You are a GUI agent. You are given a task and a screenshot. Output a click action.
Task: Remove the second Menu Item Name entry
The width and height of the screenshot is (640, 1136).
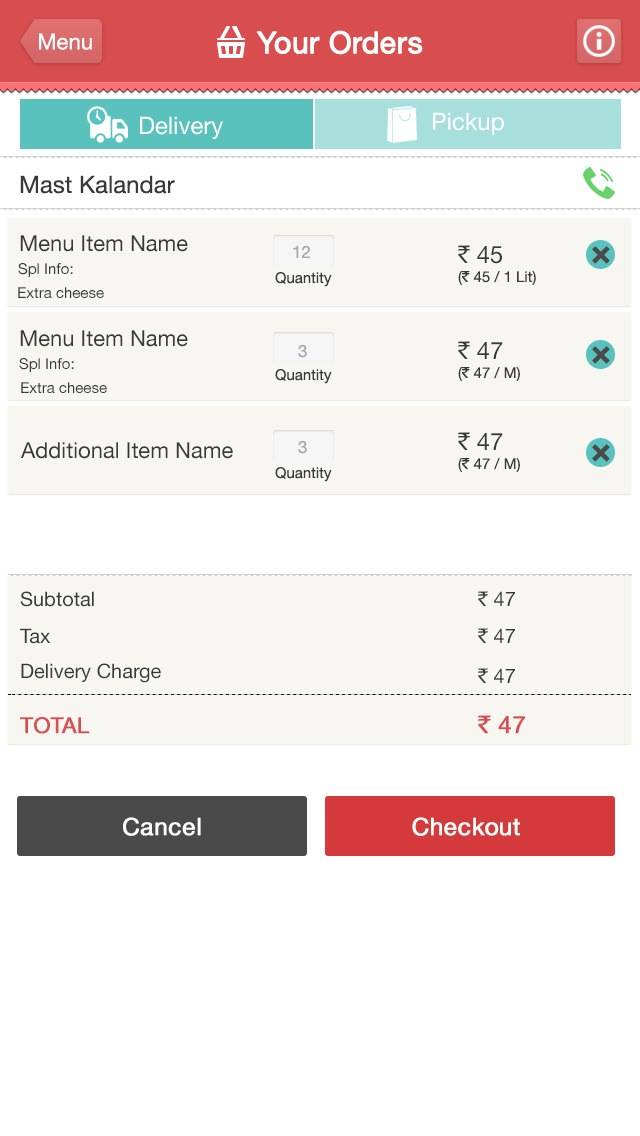pyautogui.click(x=600, y=355)
